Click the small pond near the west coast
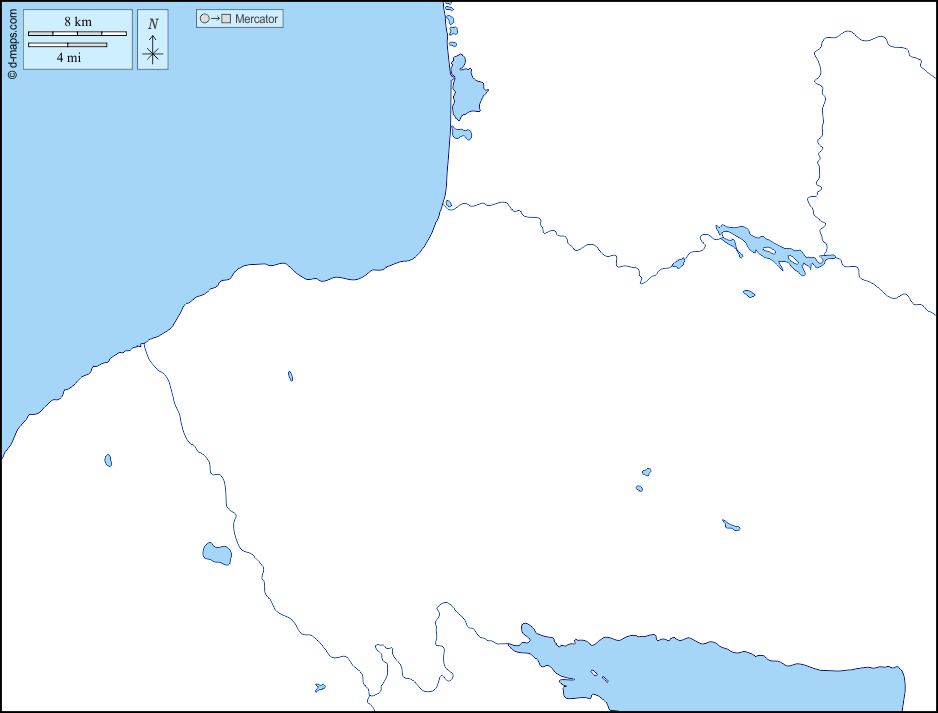This screenshot has width=938, height=713. coord(108,460)
